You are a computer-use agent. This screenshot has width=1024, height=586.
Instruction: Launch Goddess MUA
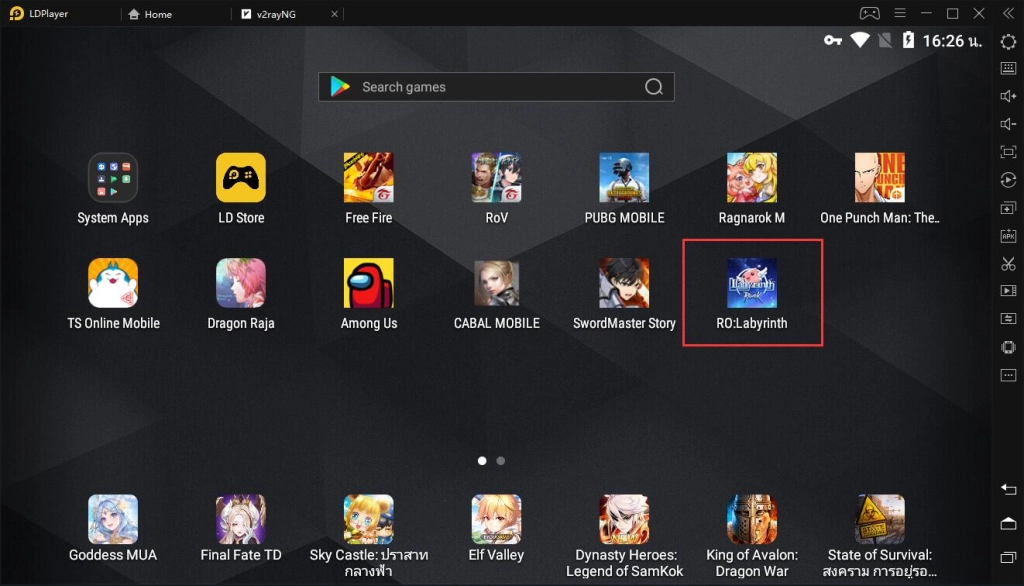[113, 519]
